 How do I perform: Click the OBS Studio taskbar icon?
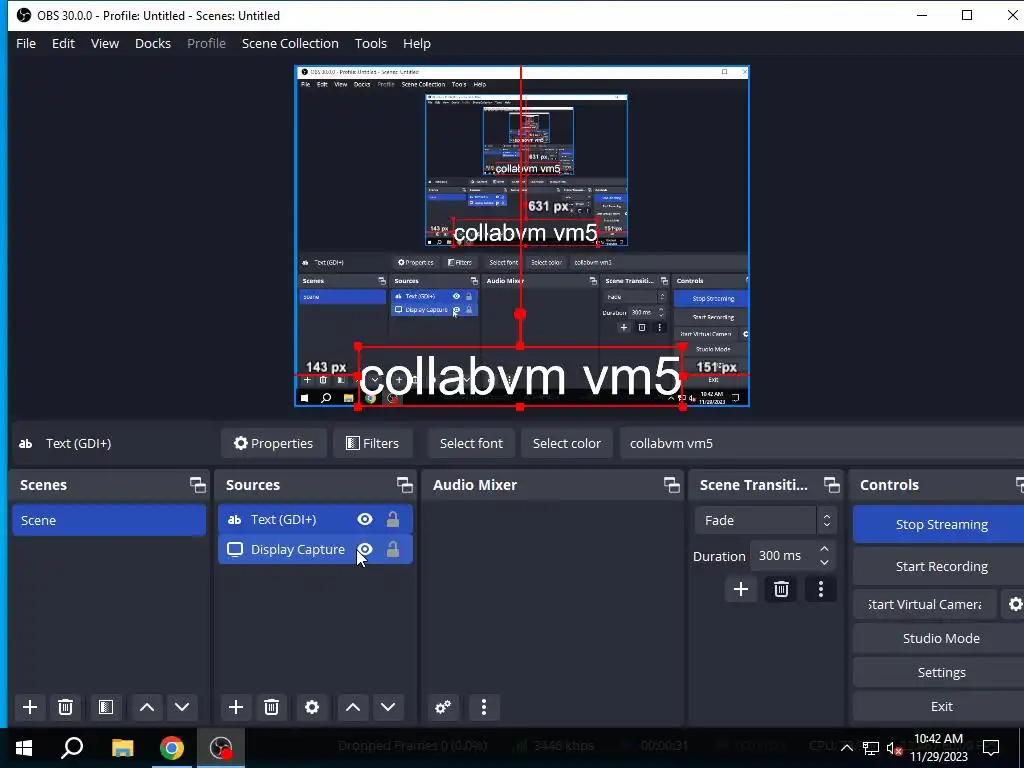(x=221, y=748)
